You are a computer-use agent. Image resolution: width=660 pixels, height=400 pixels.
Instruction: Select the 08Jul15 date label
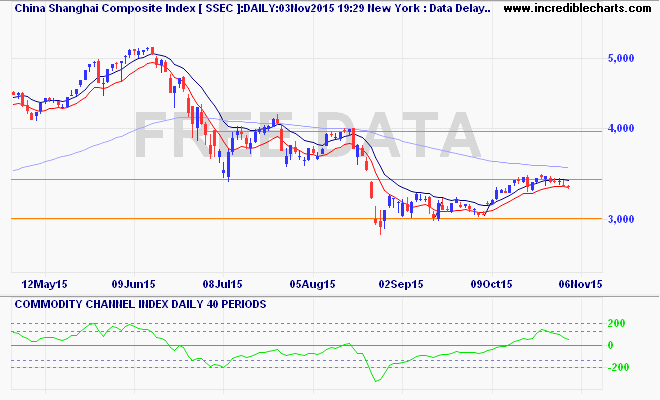coord(223,284)
